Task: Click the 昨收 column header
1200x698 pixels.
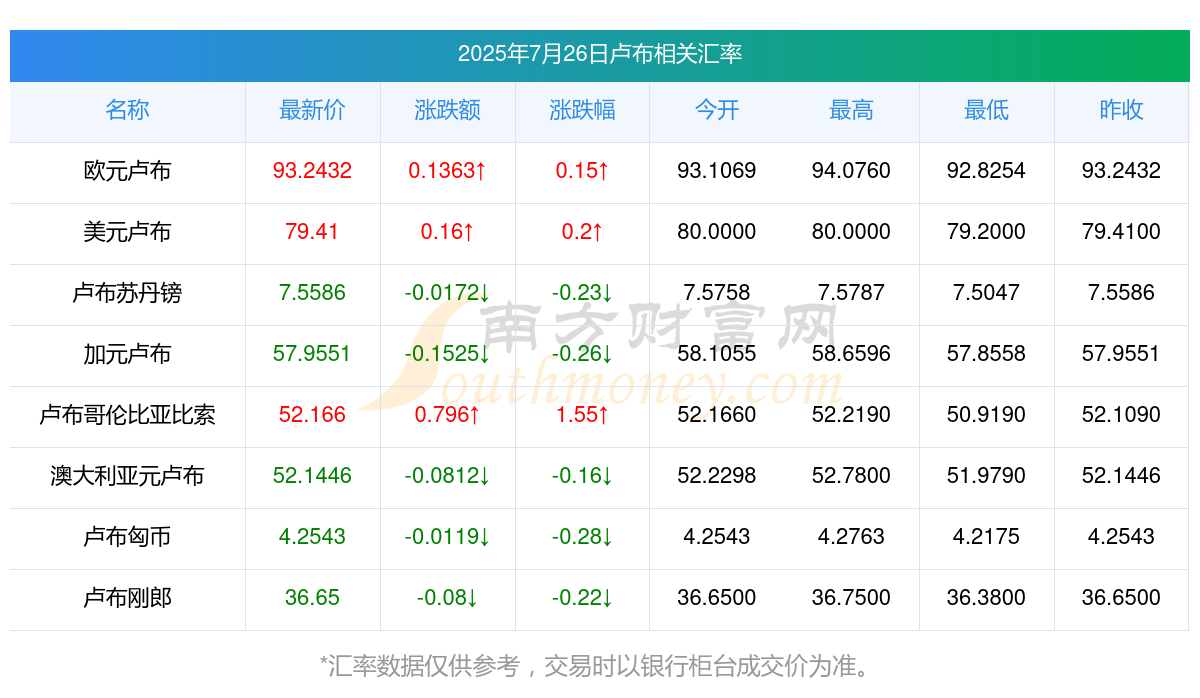Action: click(x=1121, y=110)
